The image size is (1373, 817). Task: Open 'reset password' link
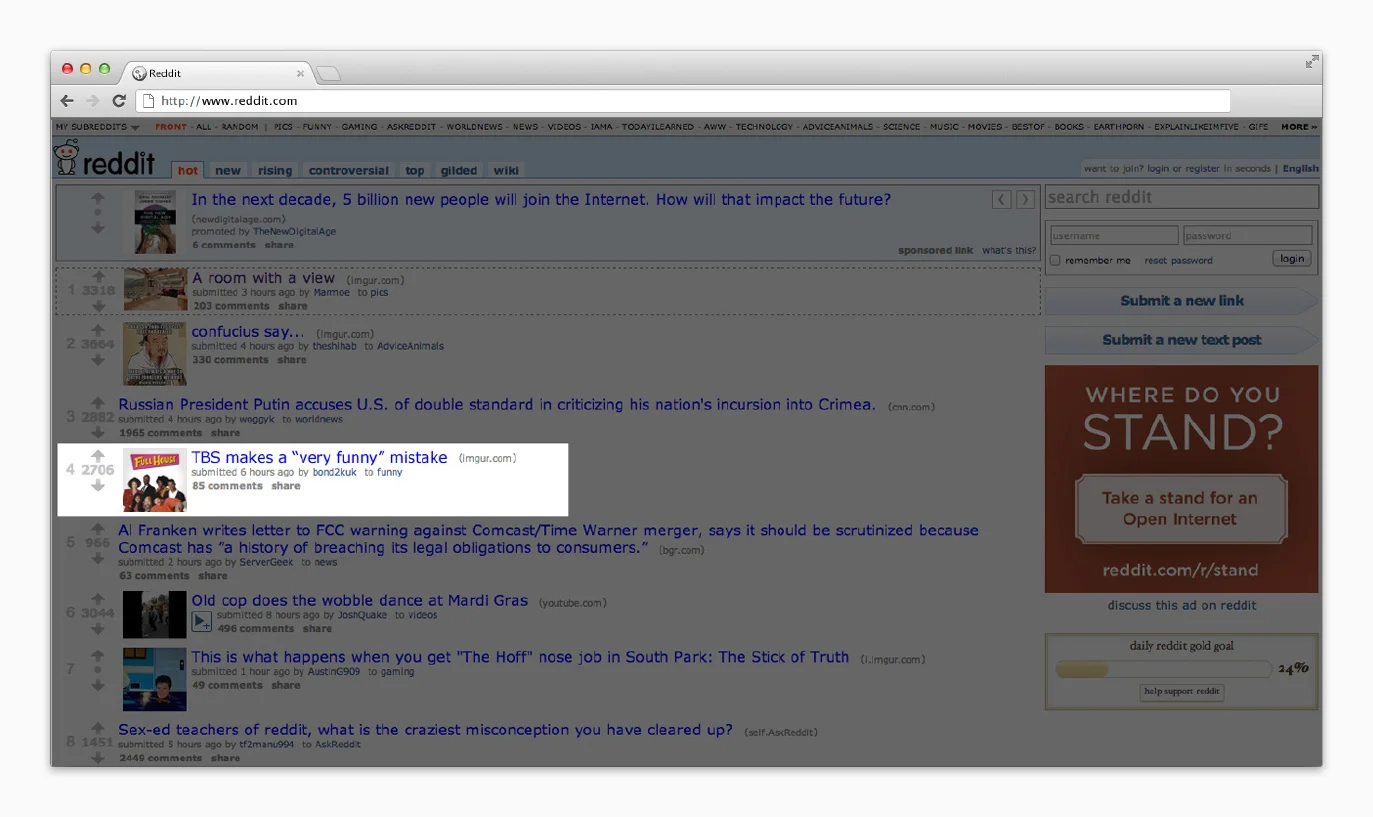pos(1178,260)
